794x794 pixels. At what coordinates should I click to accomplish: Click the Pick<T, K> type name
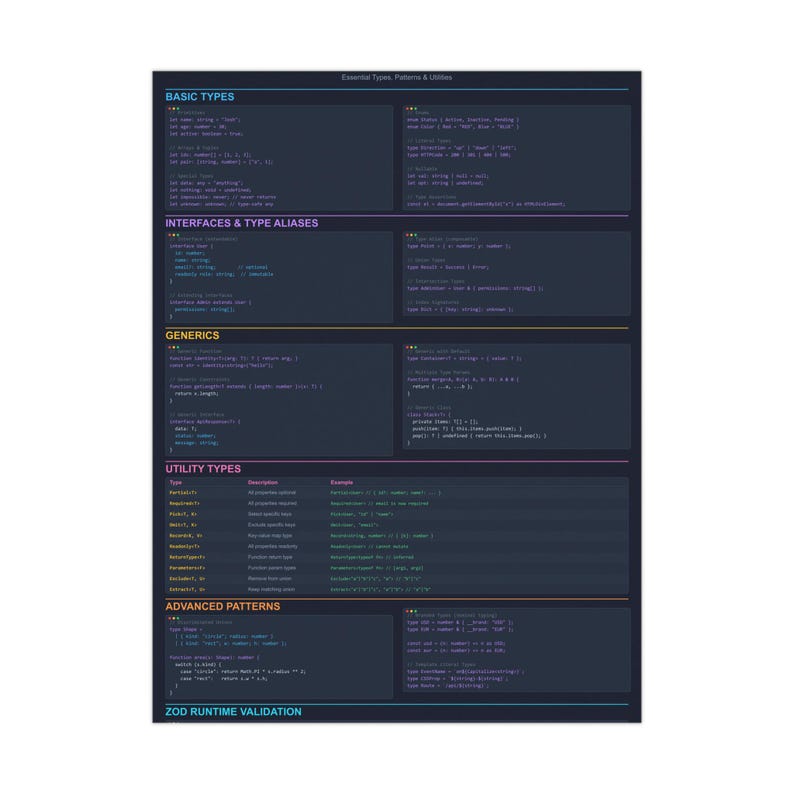click(x=183, y=514)
